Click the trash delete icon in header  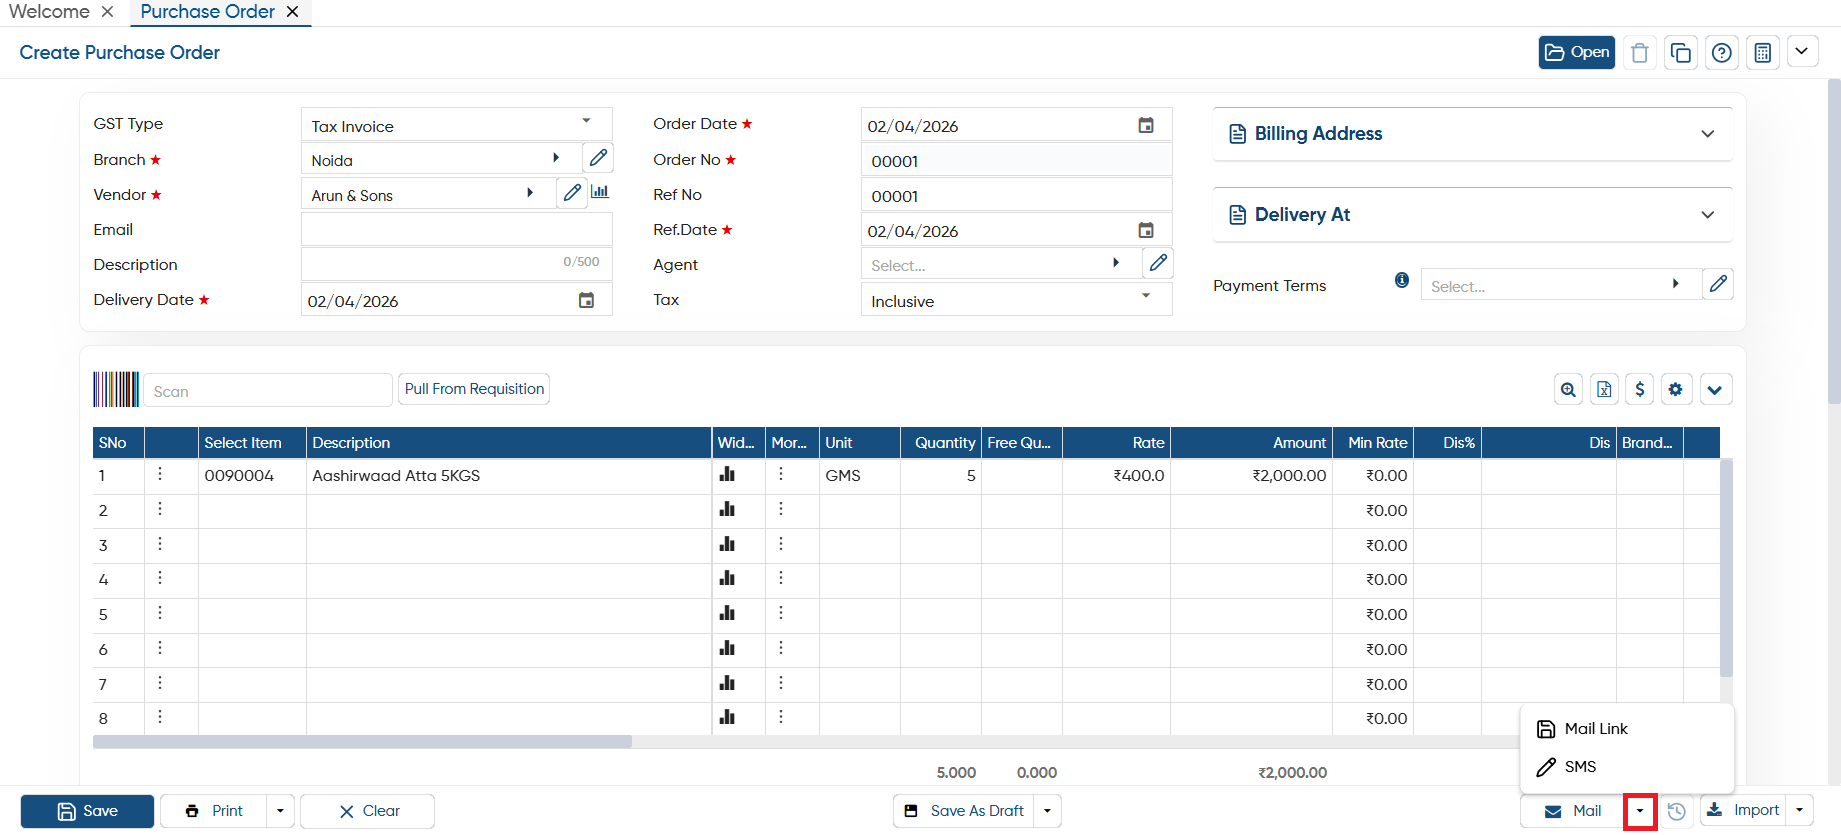(x=1640, y=53)
